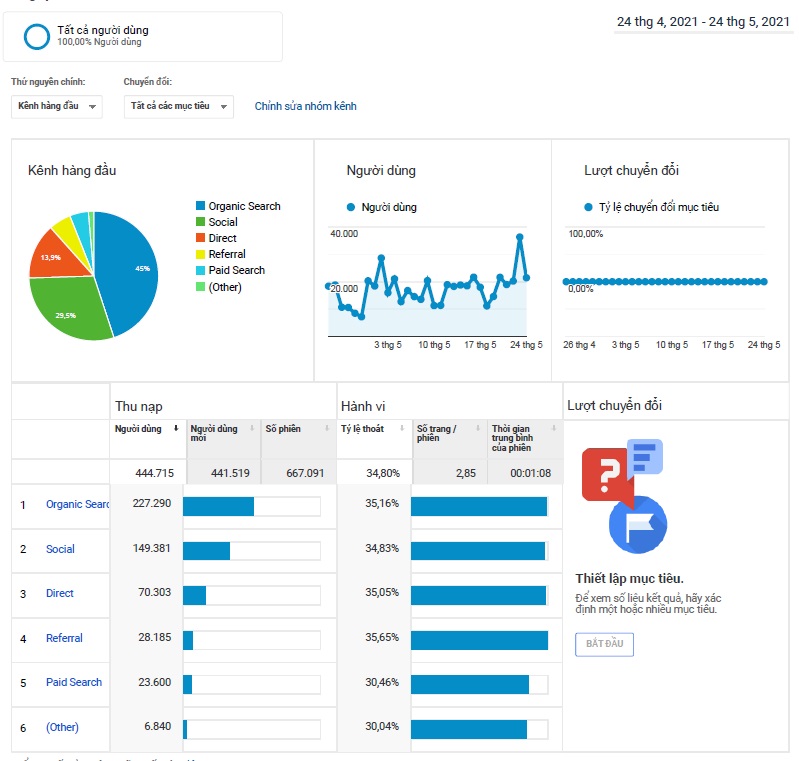Click the average session duration 00:01:08
Viewport: 799px width, 761px height.
click(x=530, y=473)
